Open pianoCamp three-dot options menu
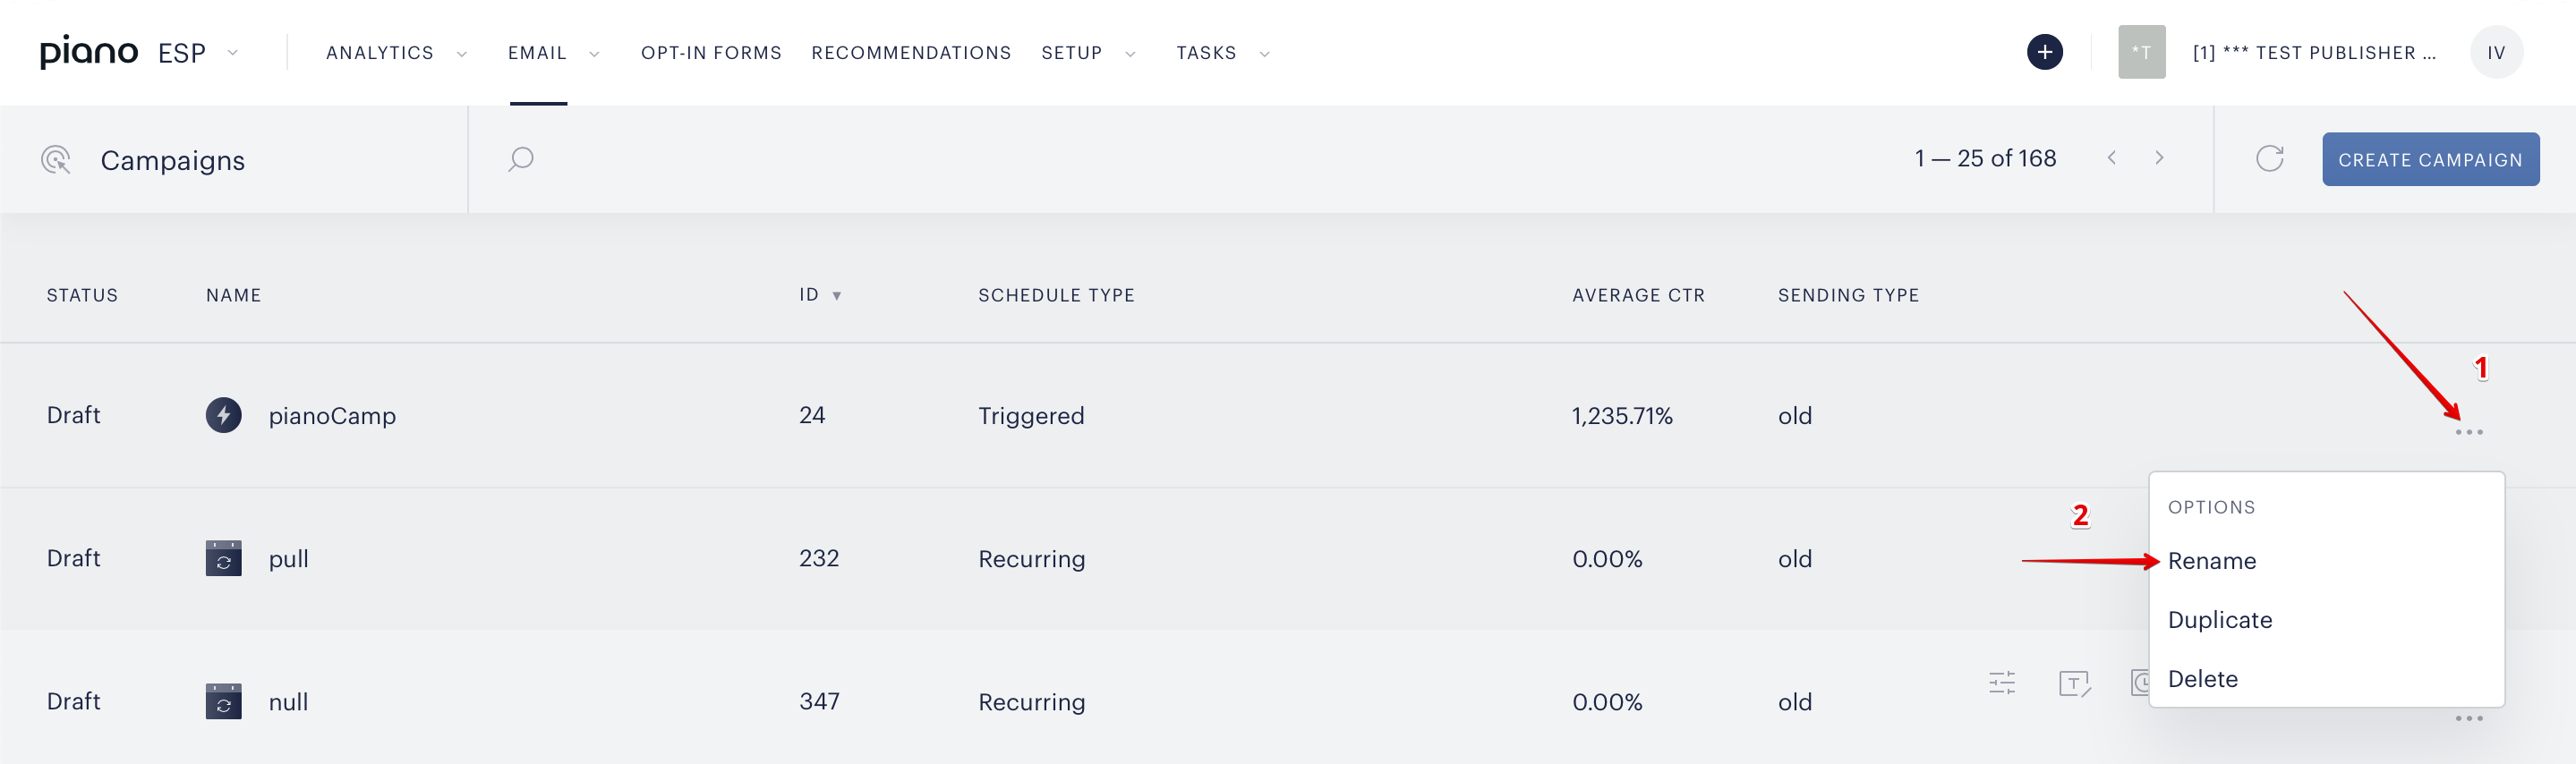This screenshot has height=764, width=2576. [x=2468, y=432]
